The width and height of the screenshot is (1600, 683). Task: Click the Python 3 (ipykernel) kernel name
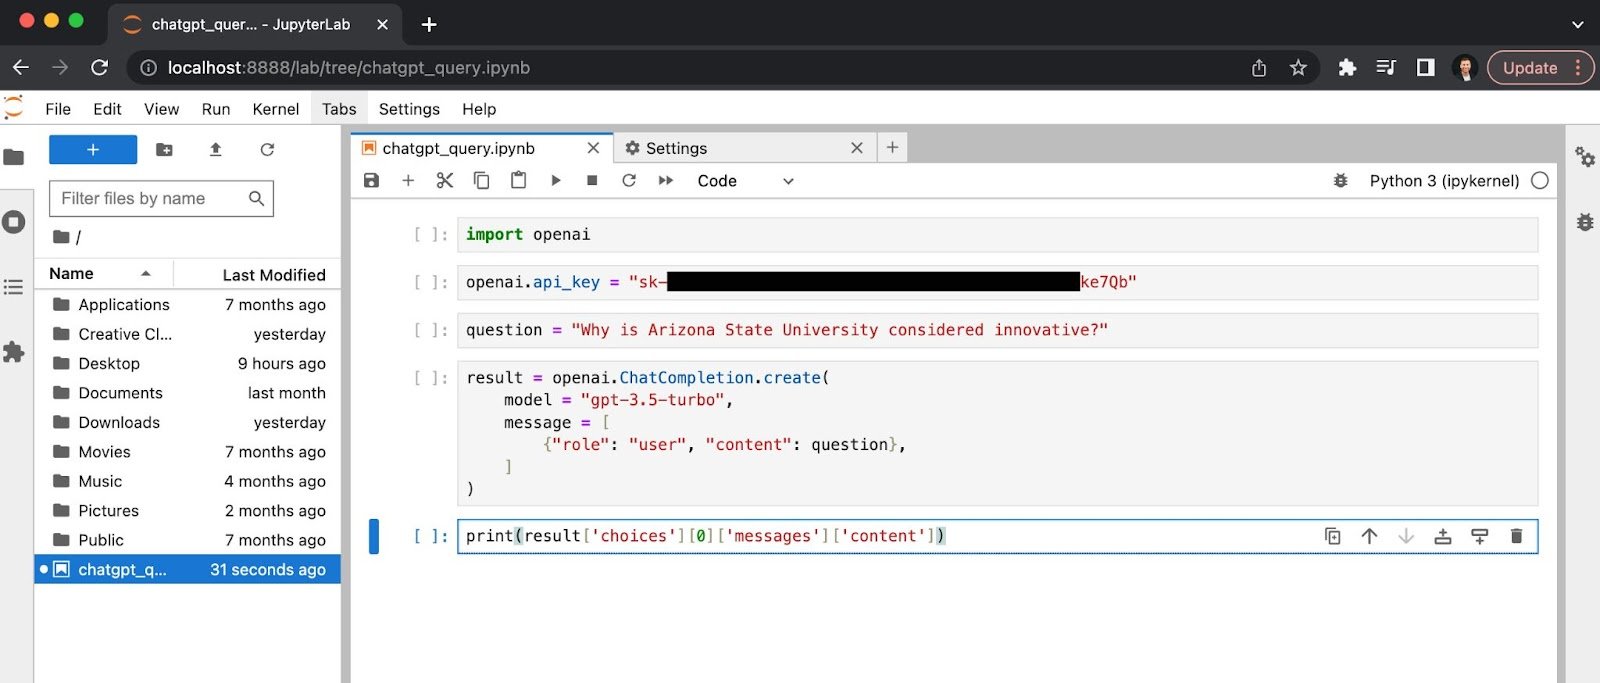click(x=1444, y=181)
